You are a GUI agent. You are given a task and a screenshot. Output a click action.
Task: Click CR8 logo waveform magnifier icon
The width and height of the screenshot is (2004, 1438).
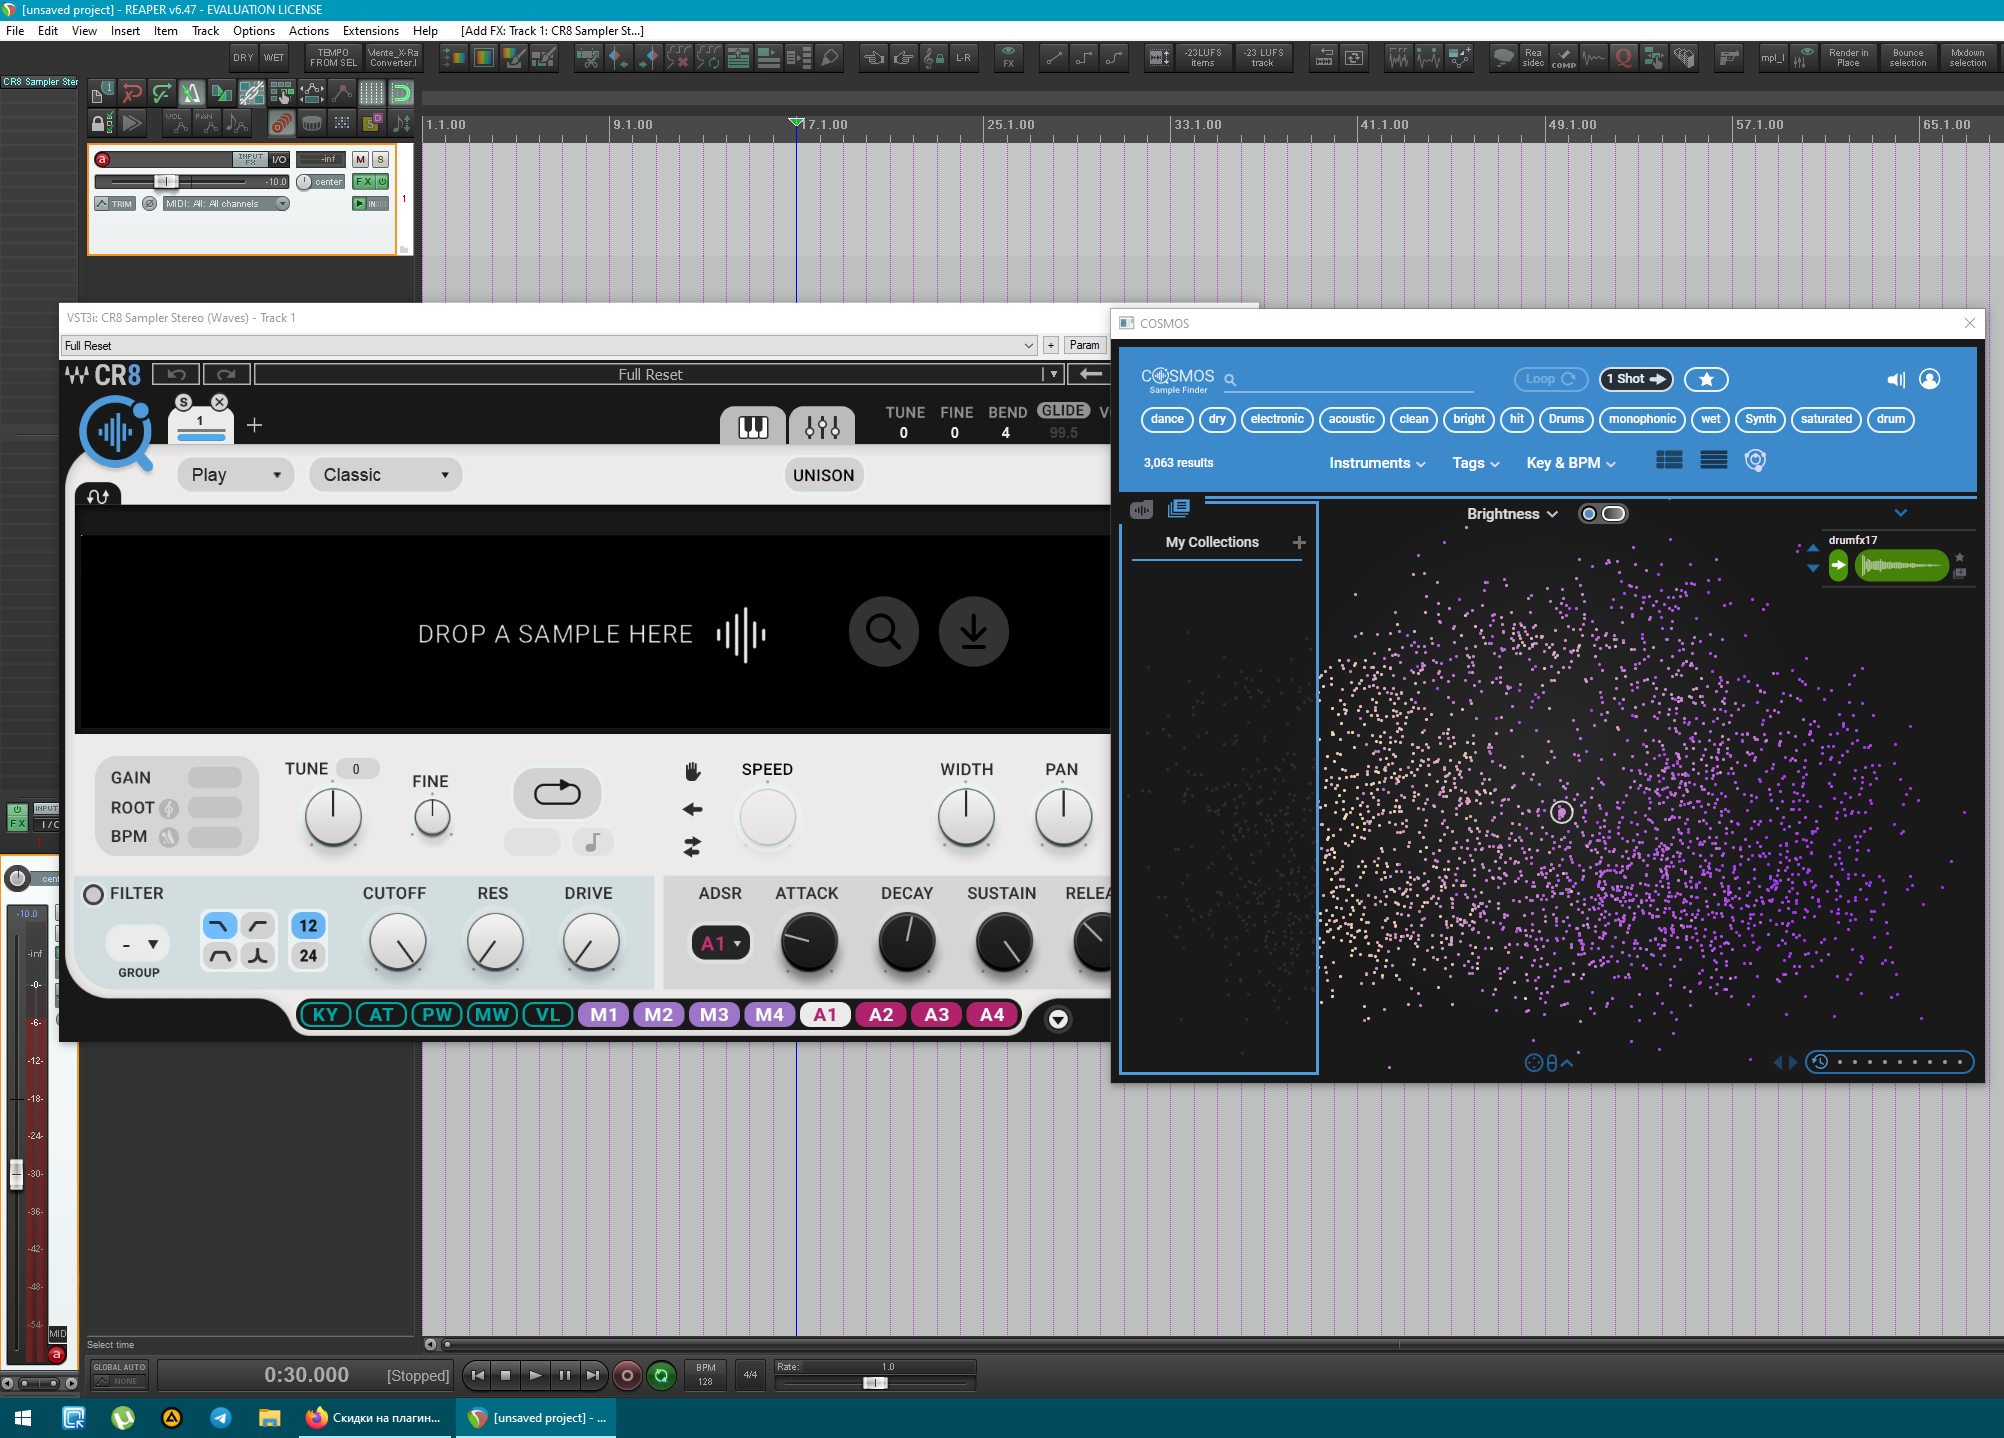pyautogui.click(x=116, y=432)
